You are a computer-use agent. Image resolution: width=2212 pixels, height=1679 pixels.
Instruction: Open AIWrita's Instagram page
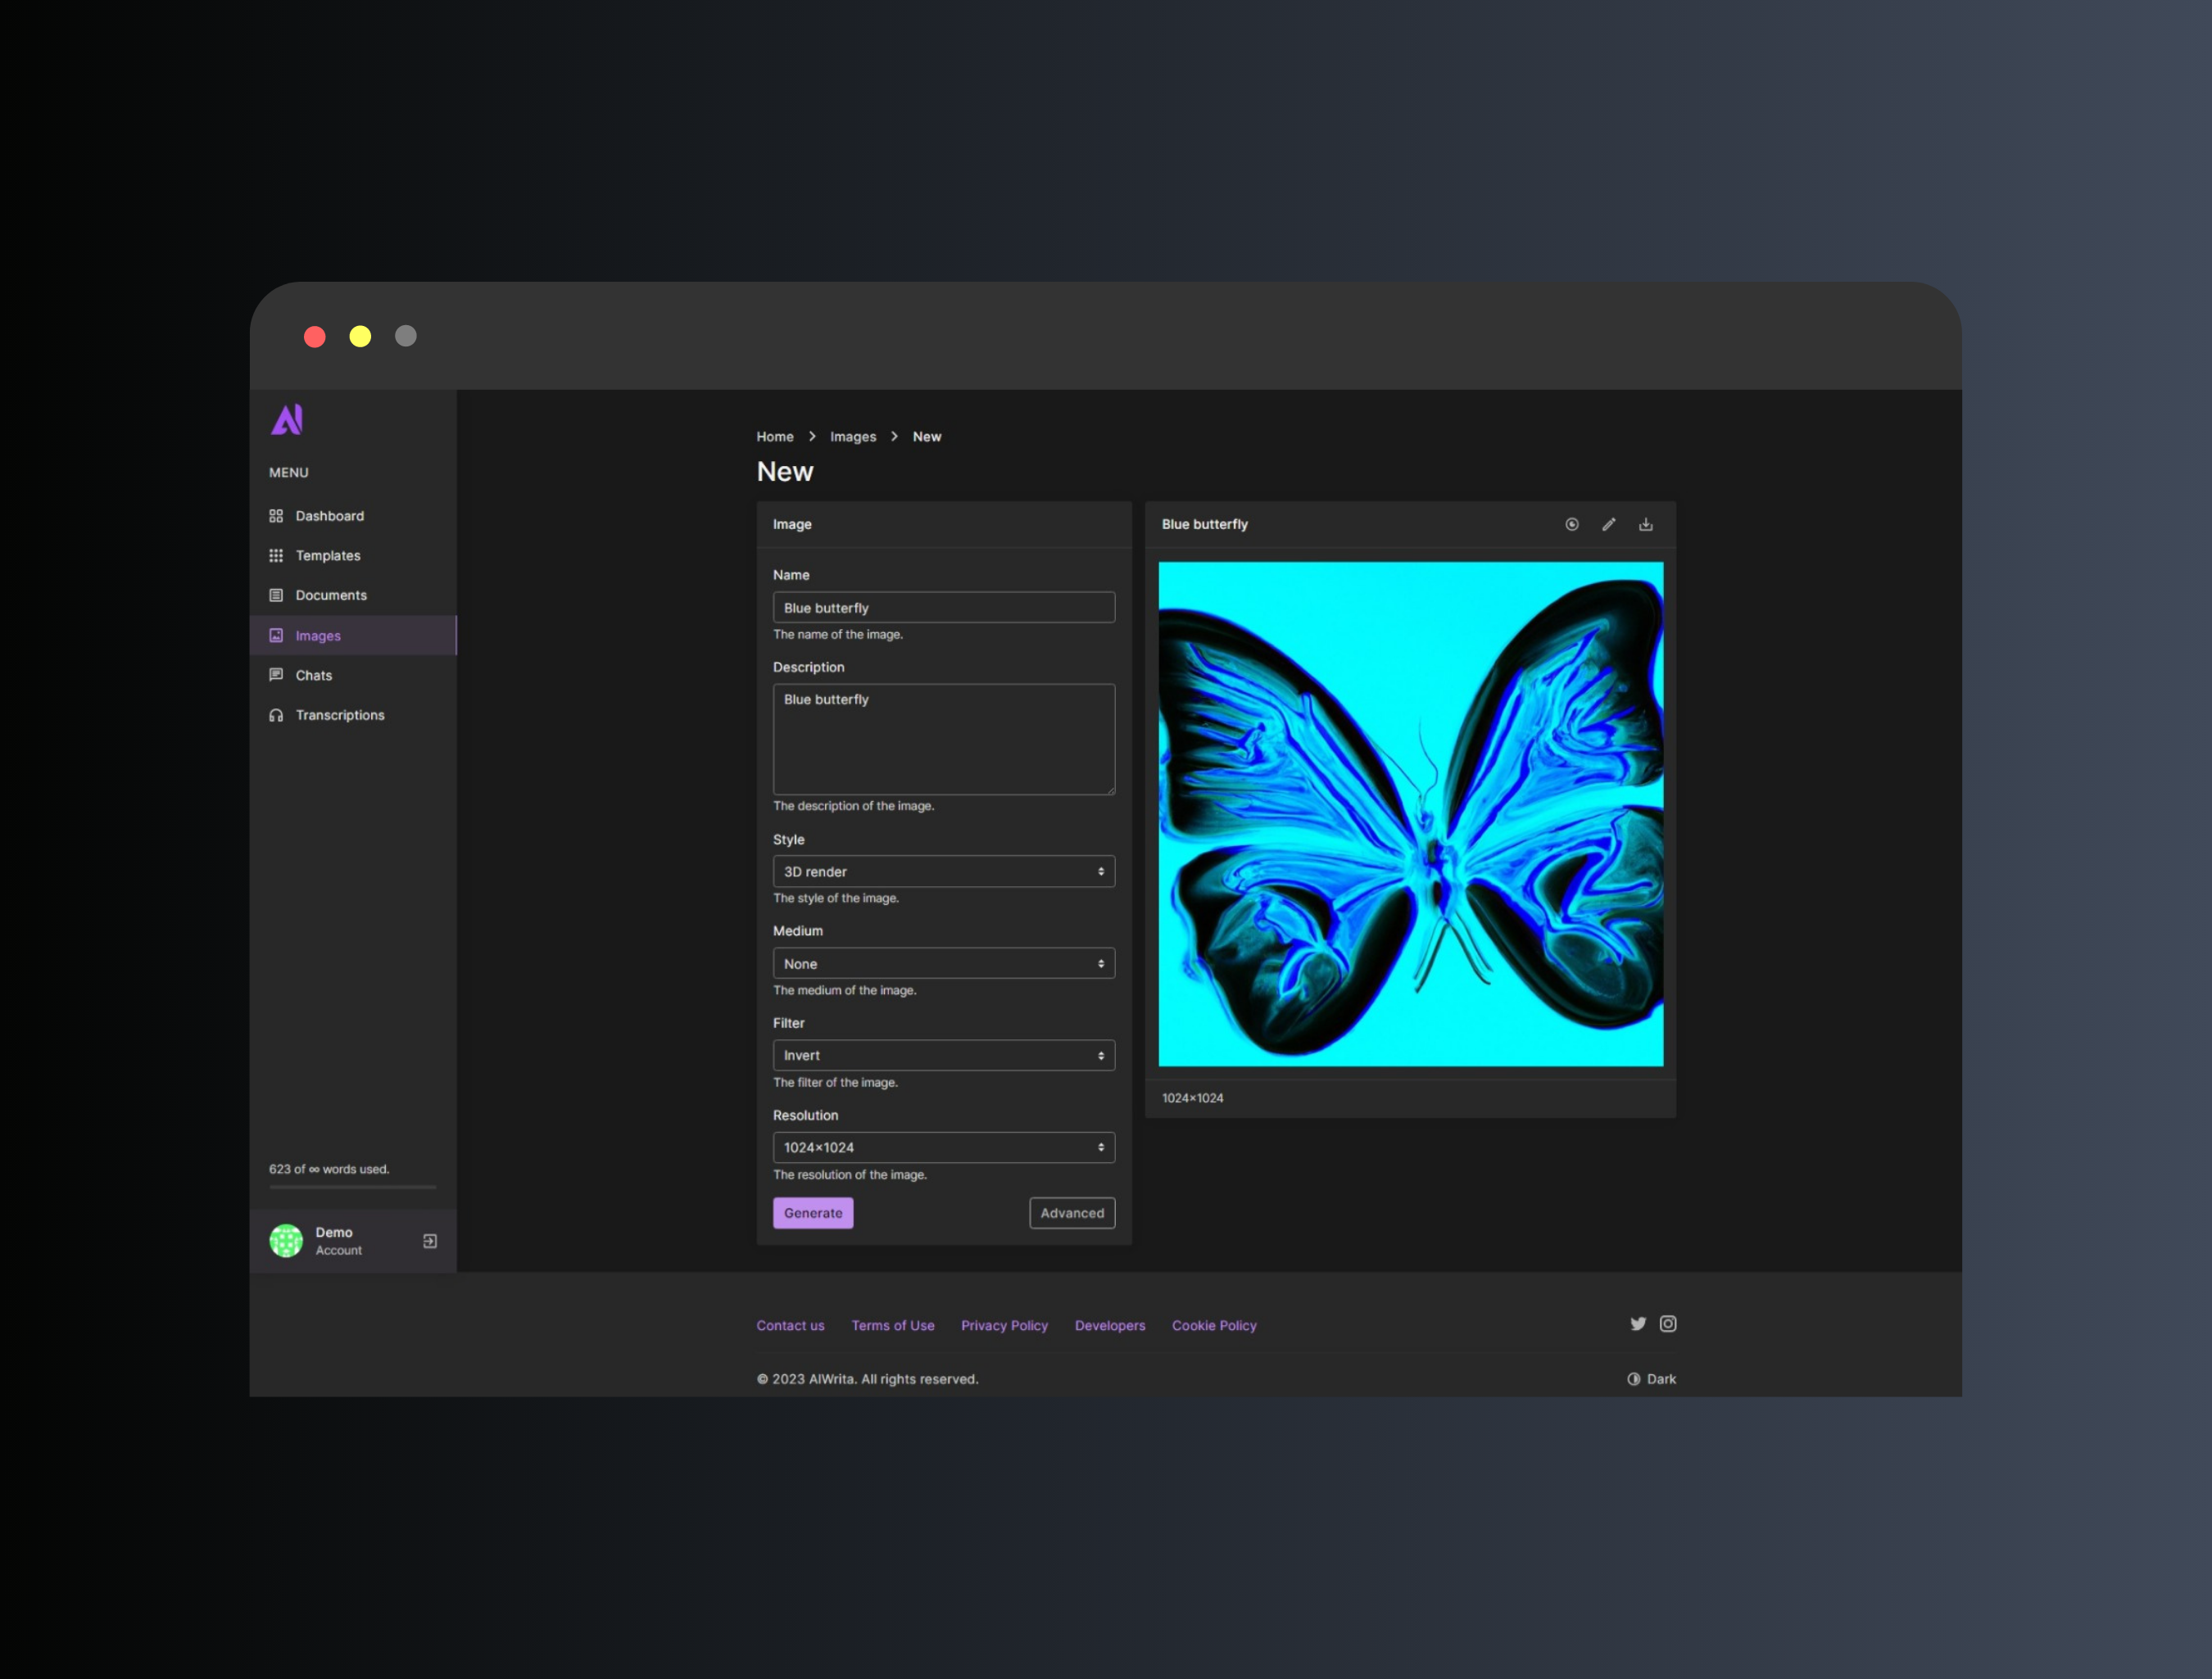tap(1668, 1323)
